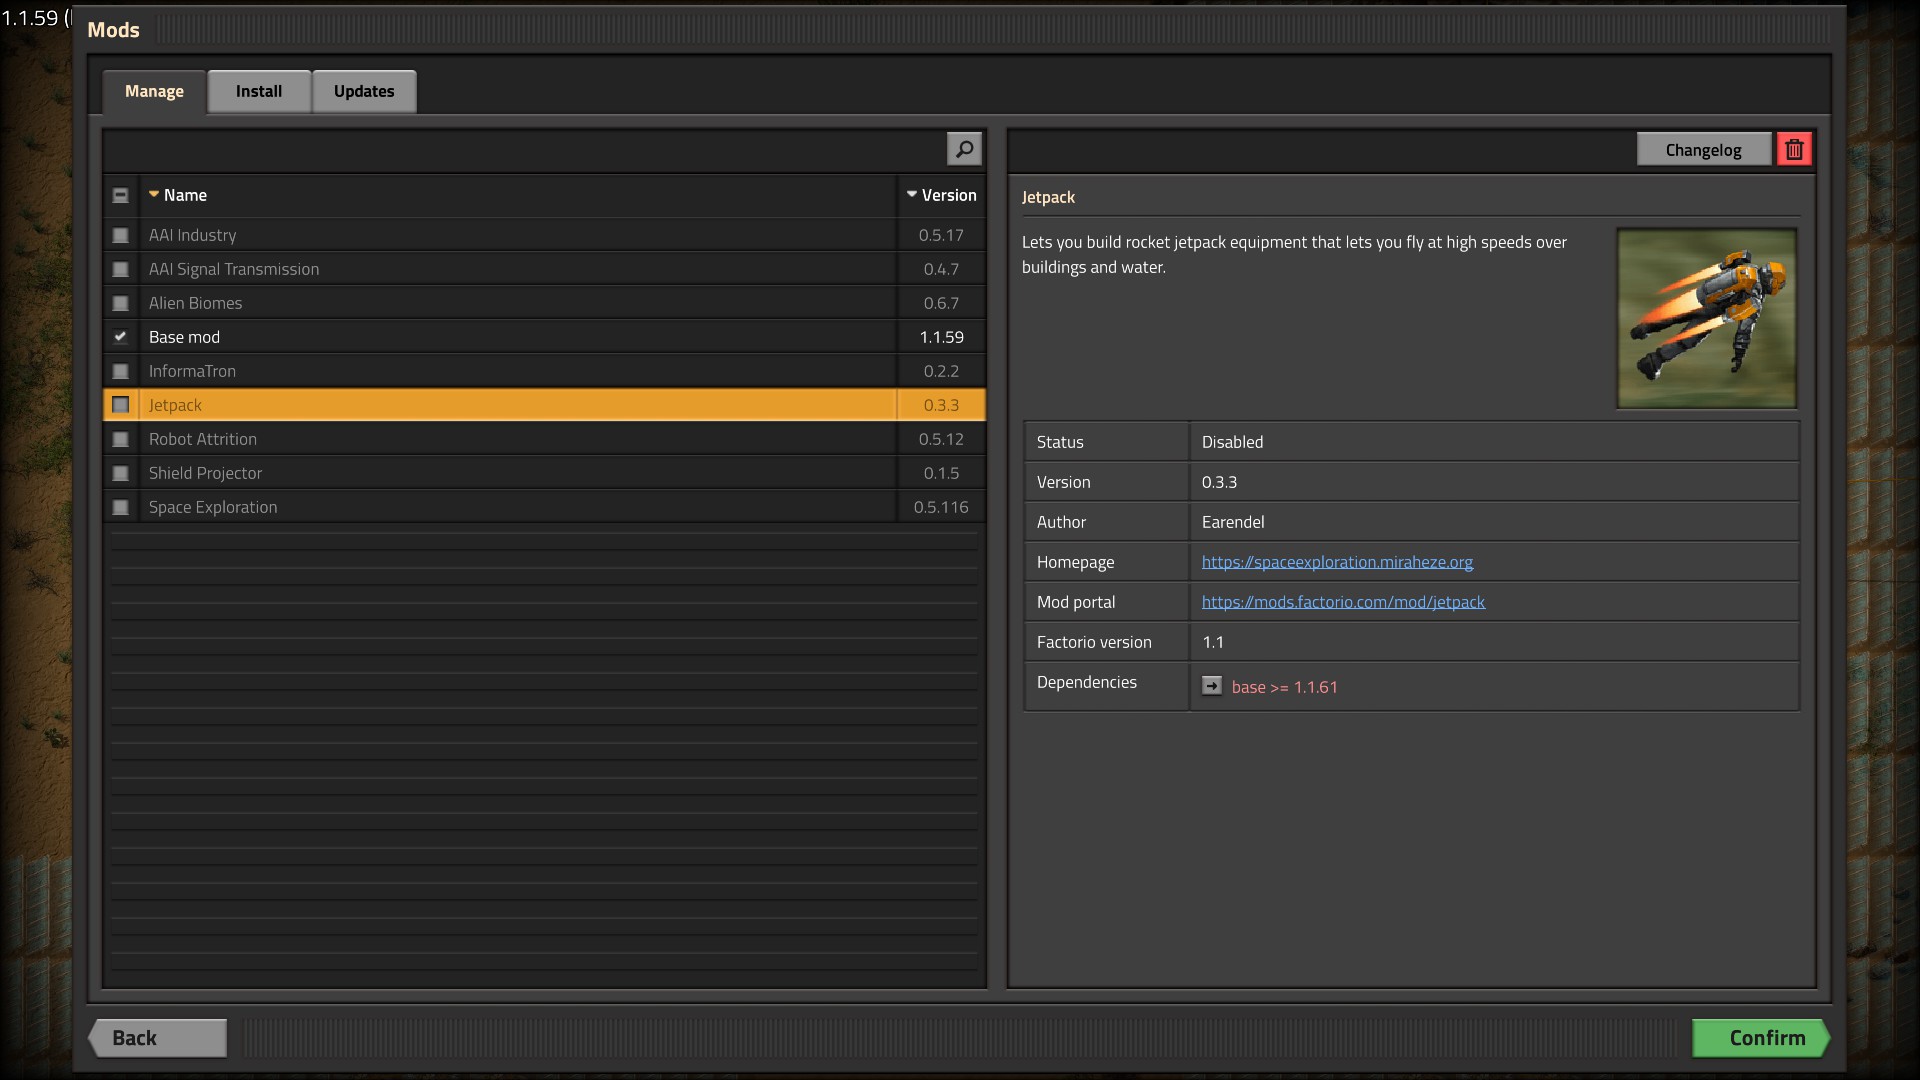Switch to the Install tab

tap(259, 91)
